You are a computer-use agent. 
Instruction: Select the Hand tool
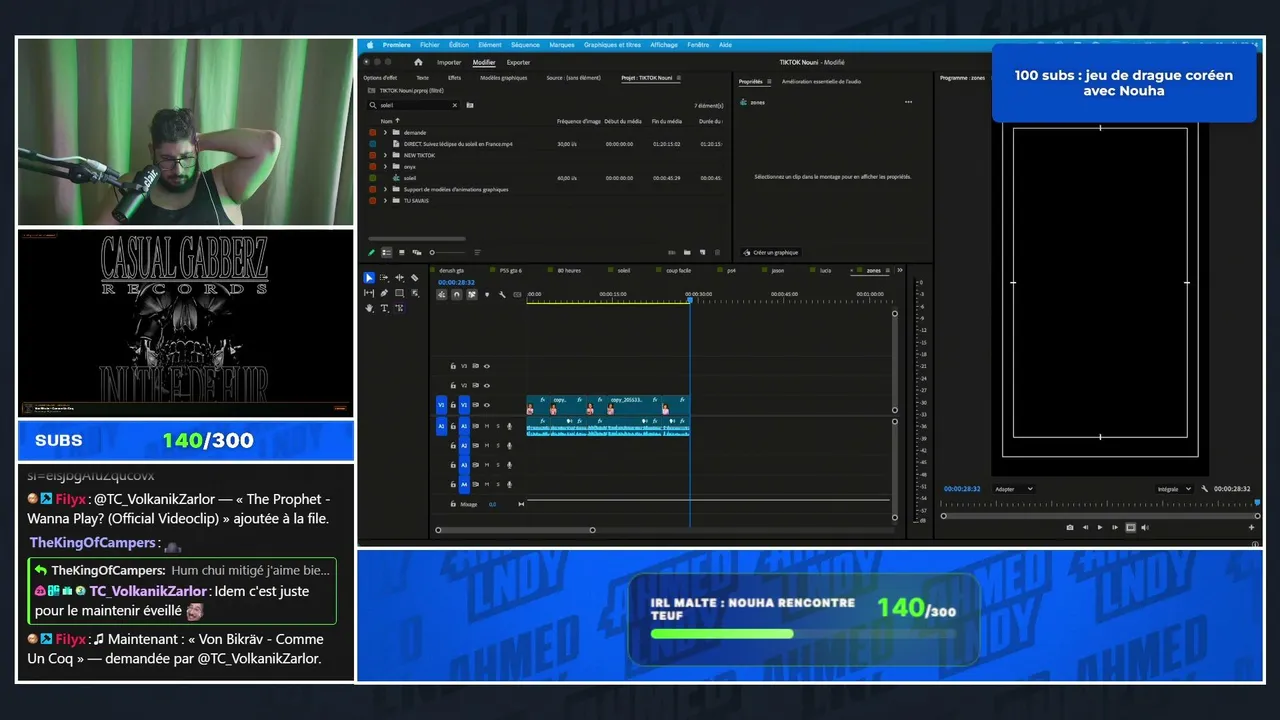pyautogui.click(x=369, y=308)
